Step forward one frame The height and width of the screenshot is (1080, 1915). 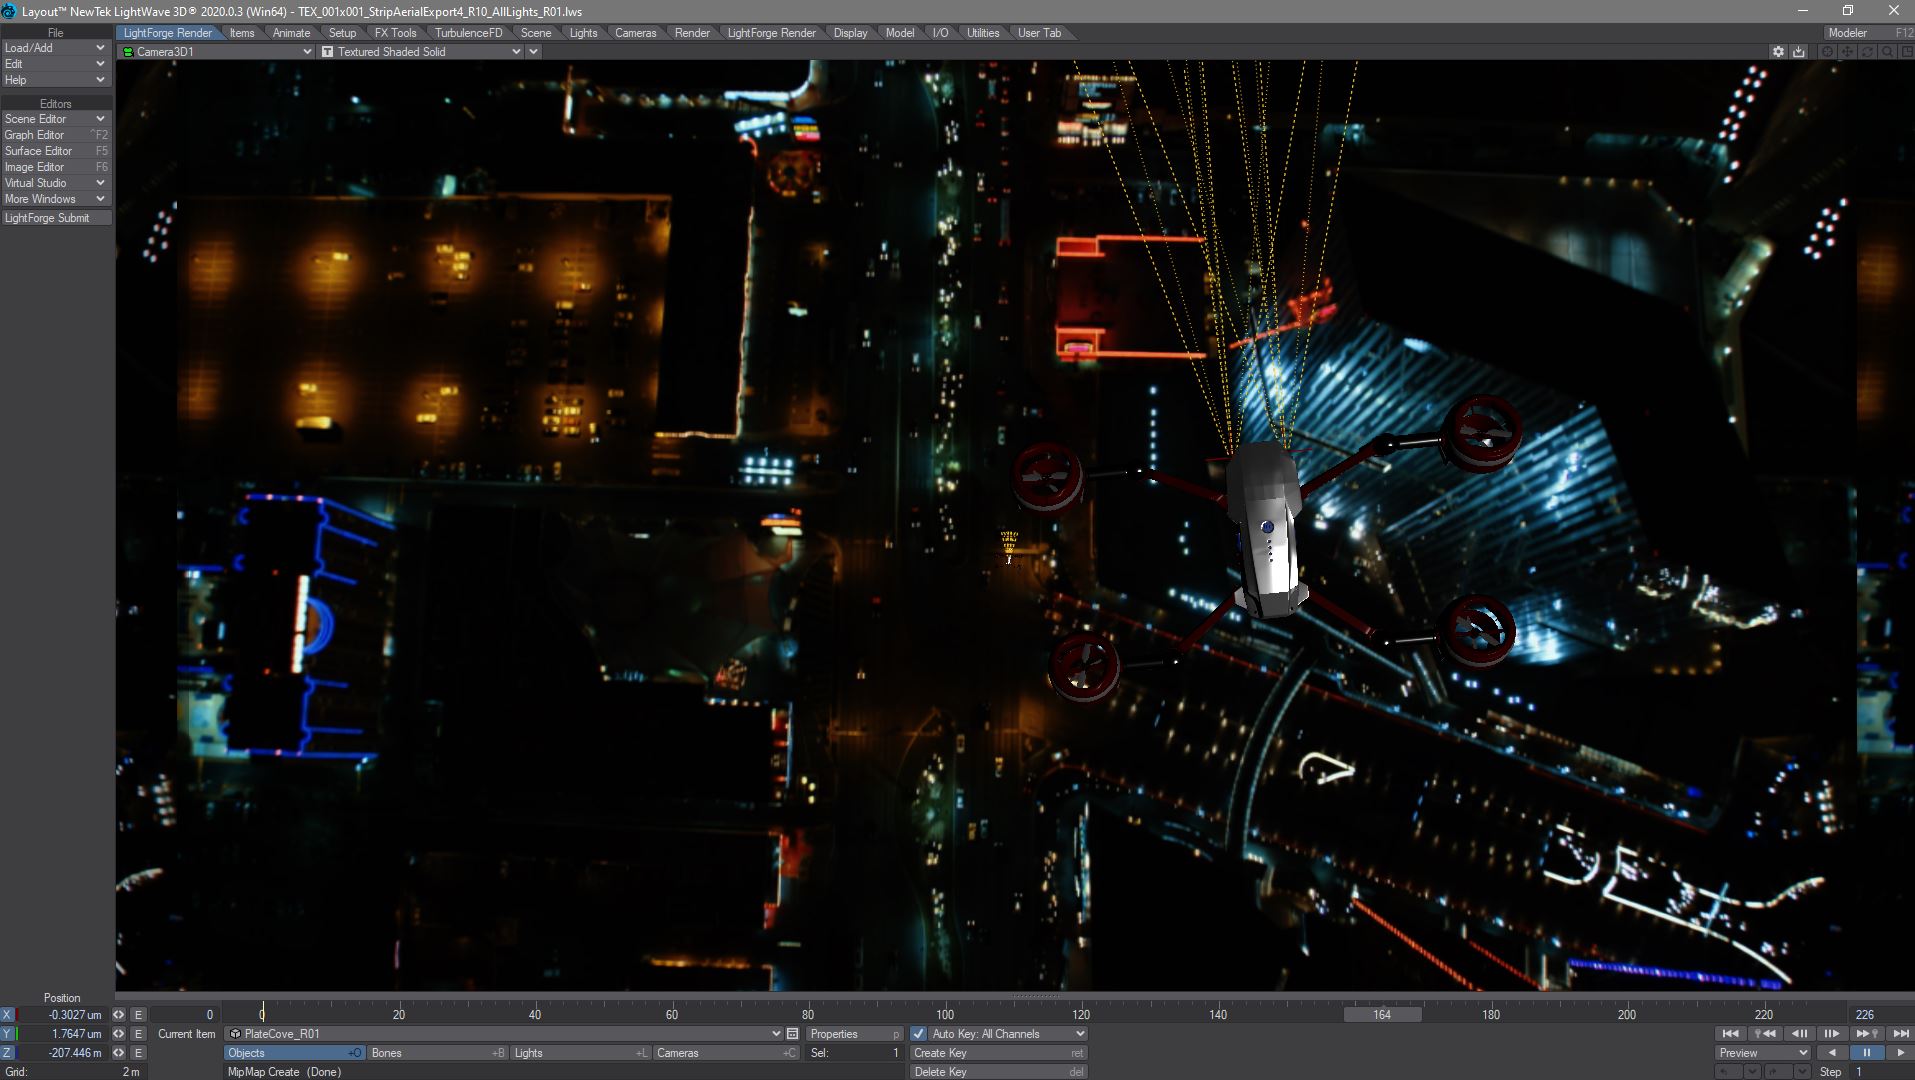coord(1832,1034)
